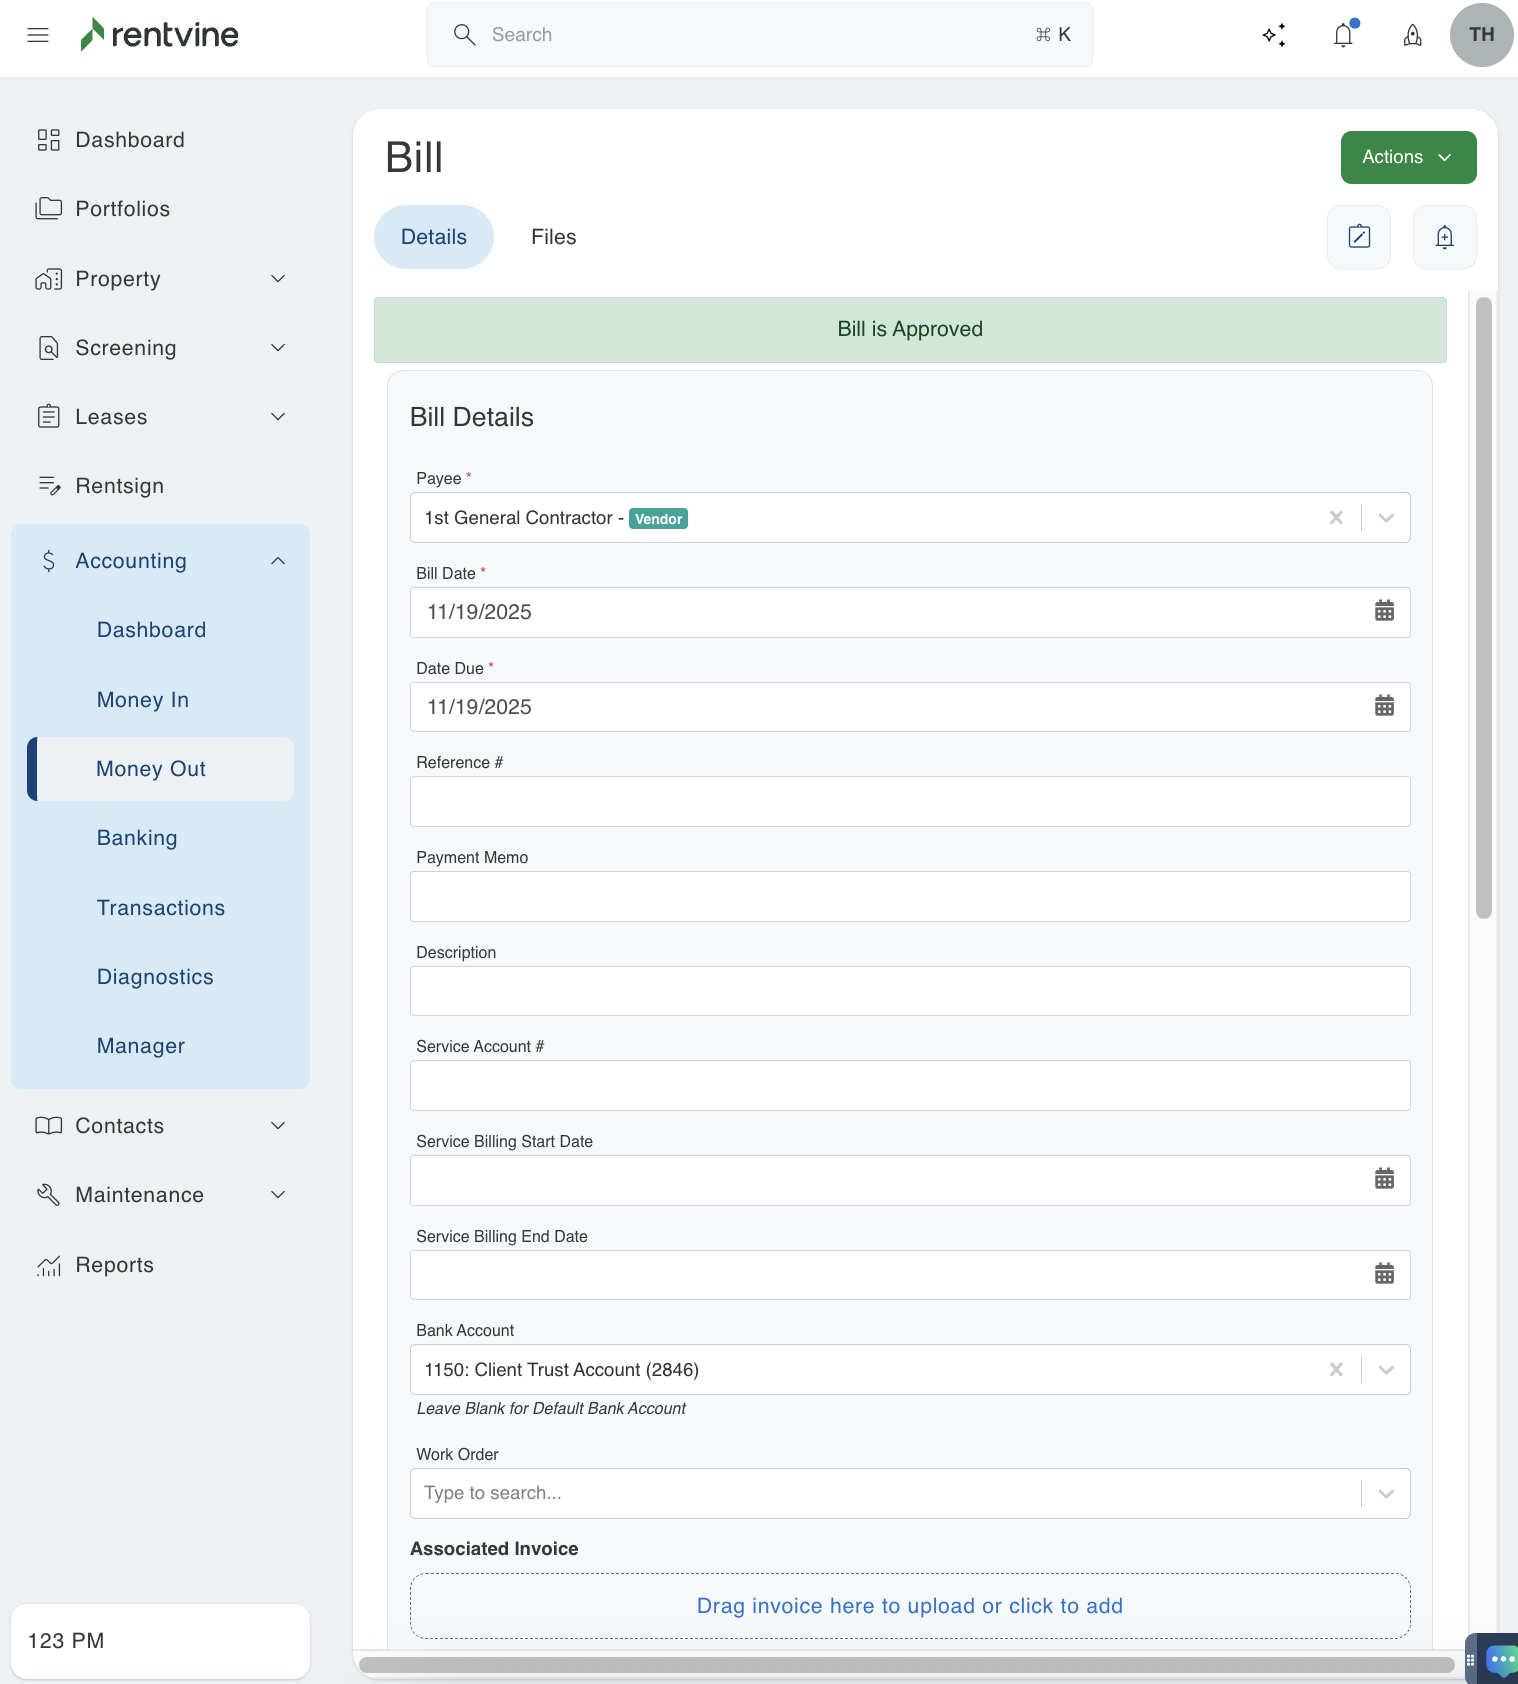The width and height of the screenshot is (1518, 1684).
Task: Open the Work Order dropdown
Action: click(x=1386, y=1494)
